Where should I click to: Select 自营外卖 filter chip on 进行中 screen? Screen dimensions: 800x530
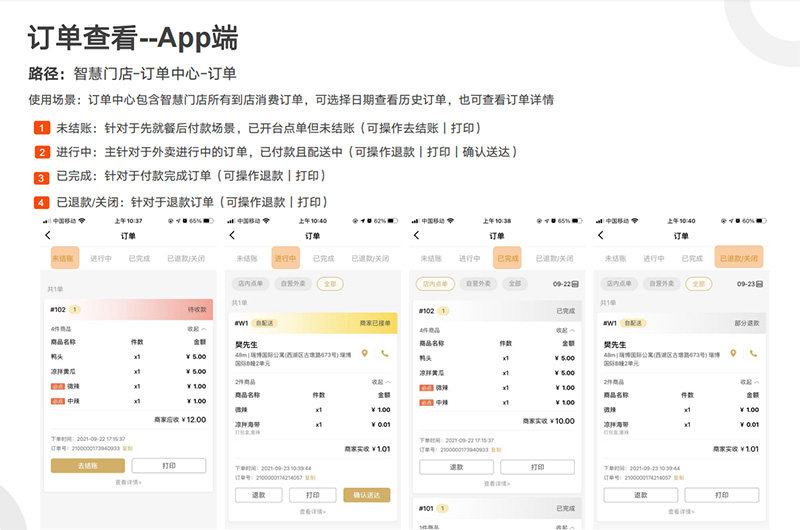click(292, 284)
